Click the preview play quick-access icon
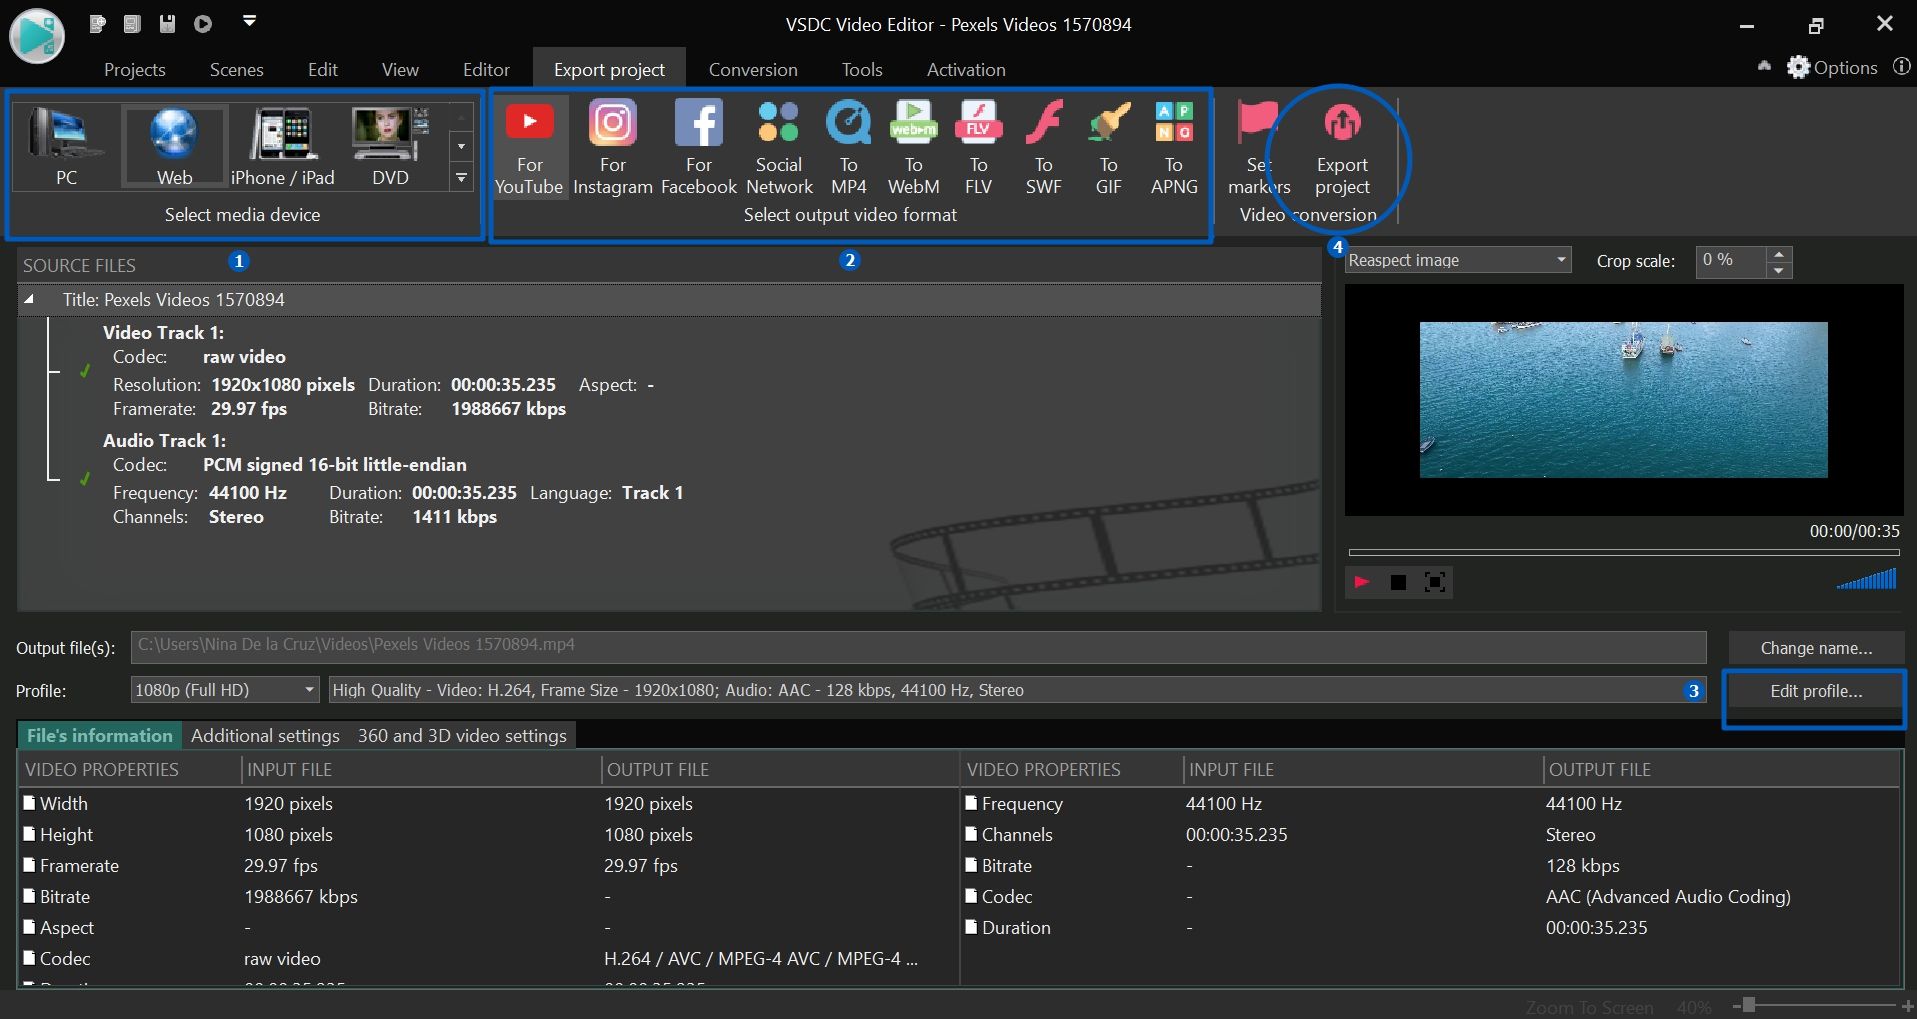The height and width of the screenshot is (1019, 1917). [203, 23]
